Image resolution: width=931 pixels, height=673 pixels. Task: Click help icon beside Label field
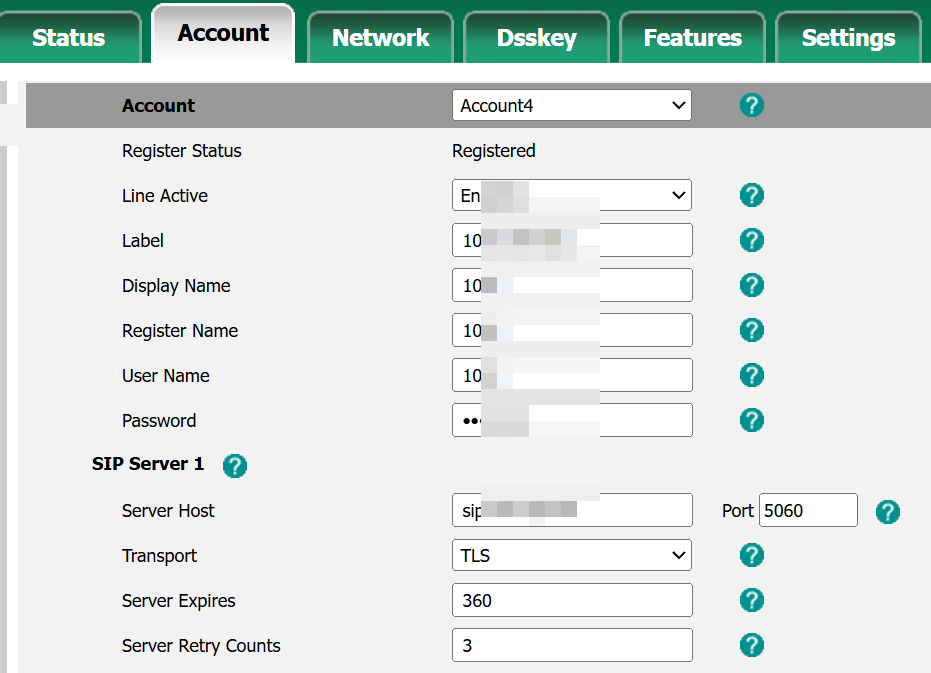(x=751, y=240)
